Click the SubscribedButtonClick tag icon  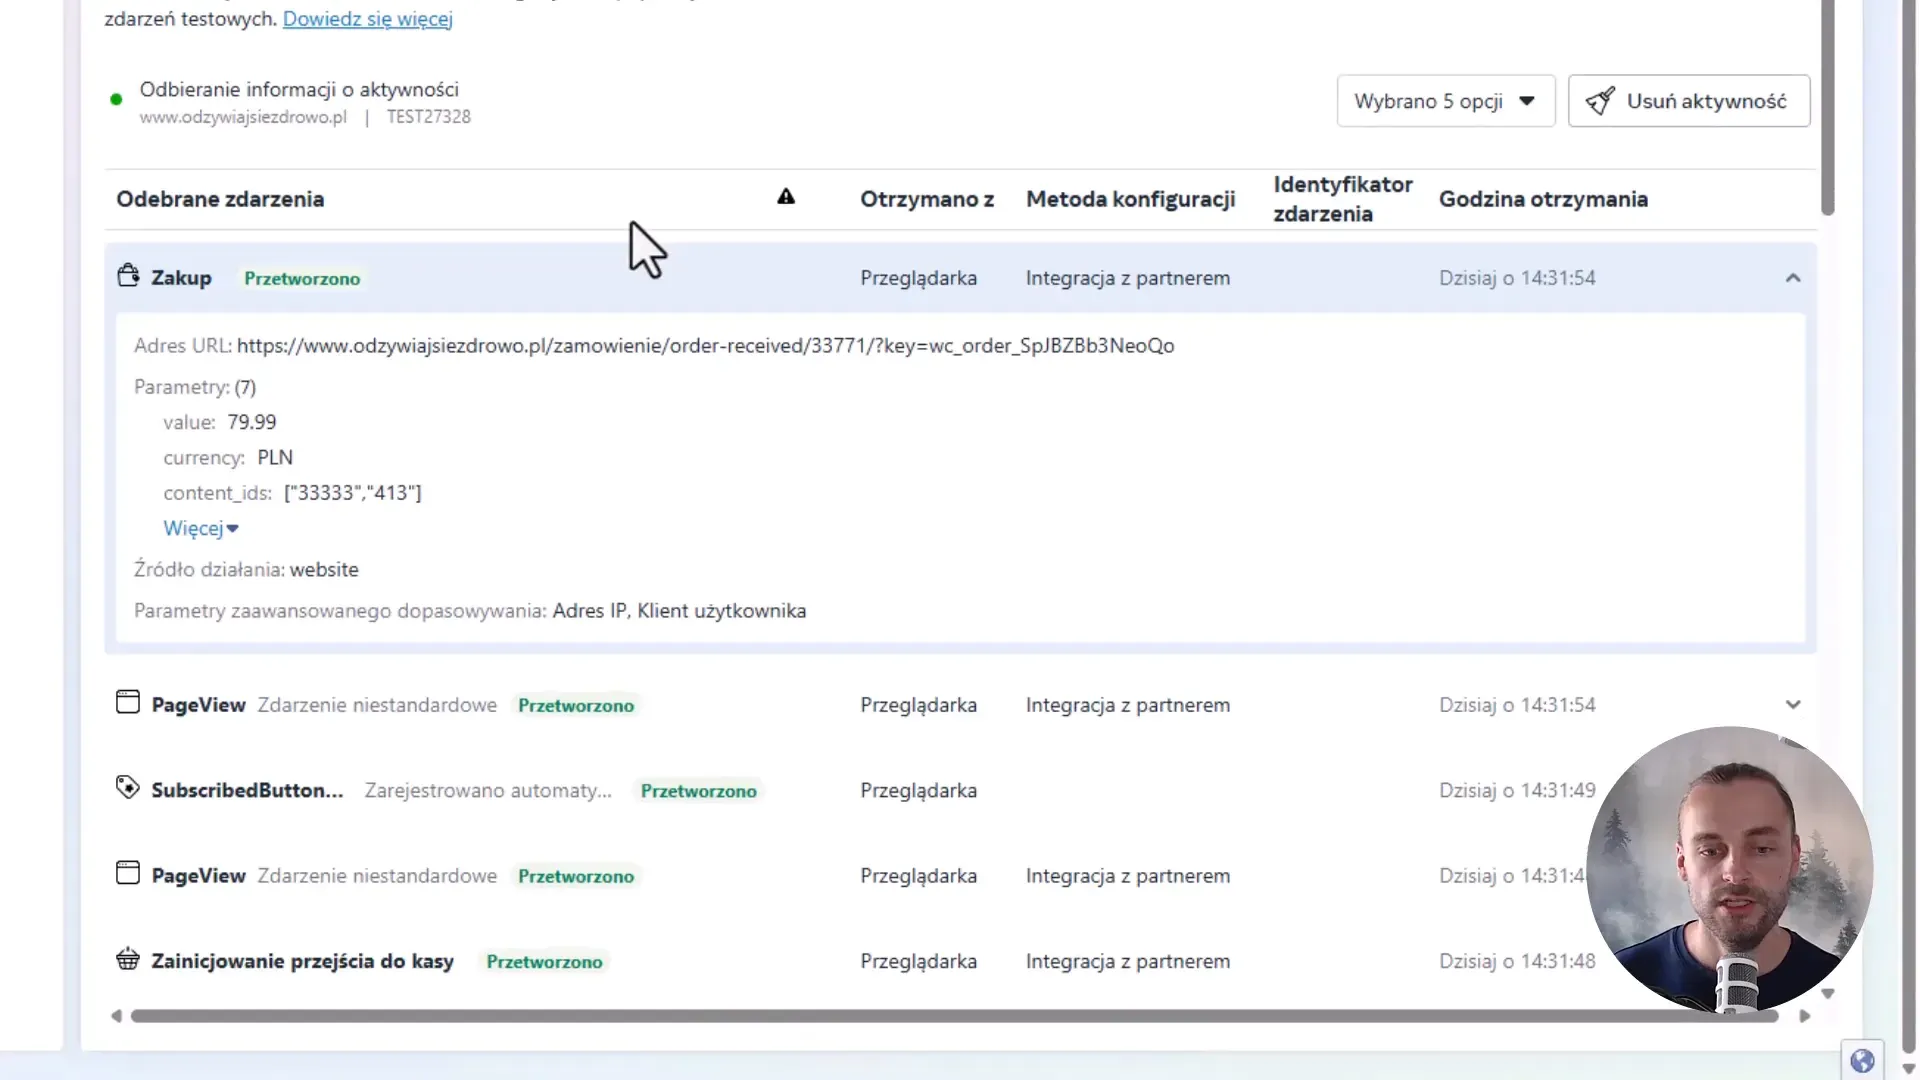(128, 787)
